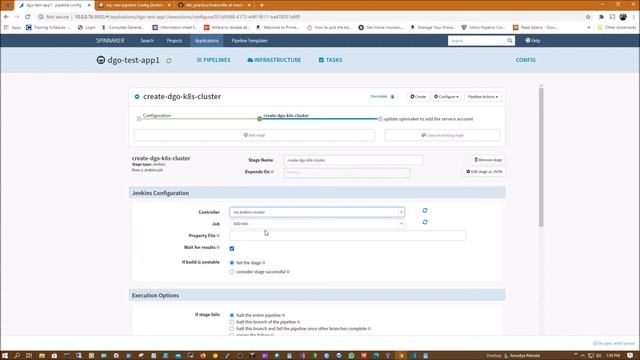Screen dimensions: 640x360
Task: Open the Controller dropdown
Action: [317, 212]
